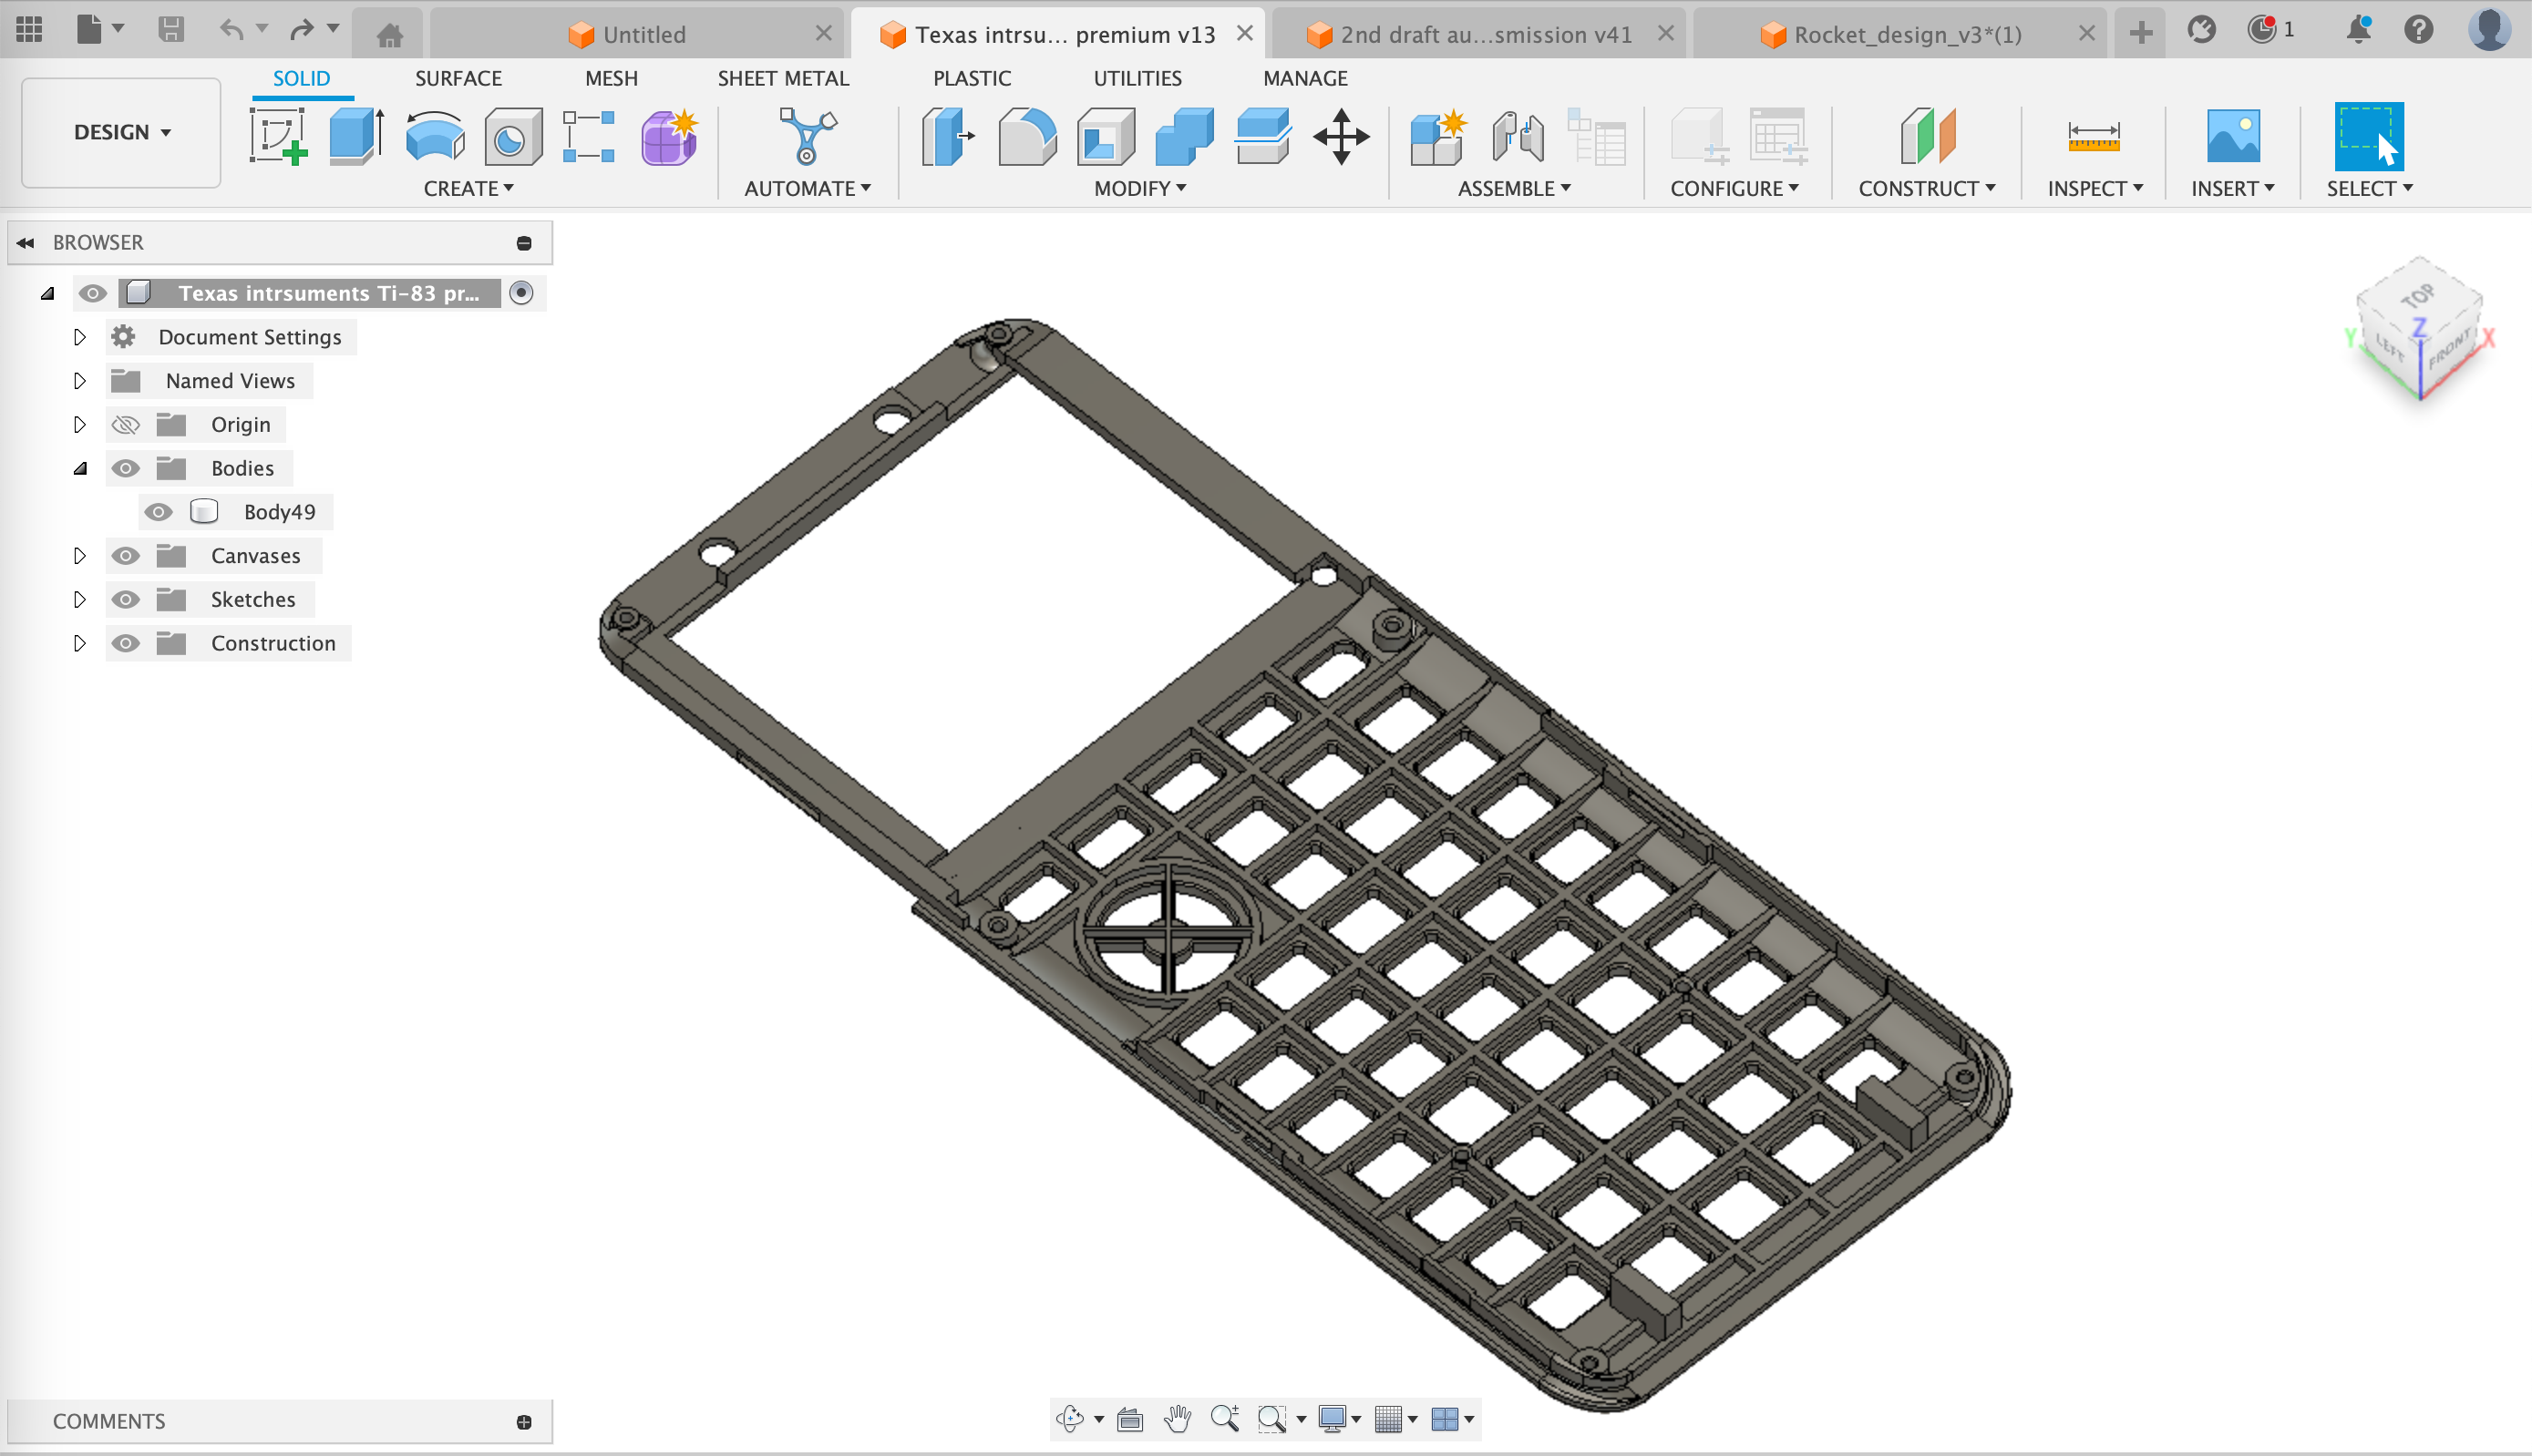Toggle visibility of Named Views folder

click(x=123, y=381)
